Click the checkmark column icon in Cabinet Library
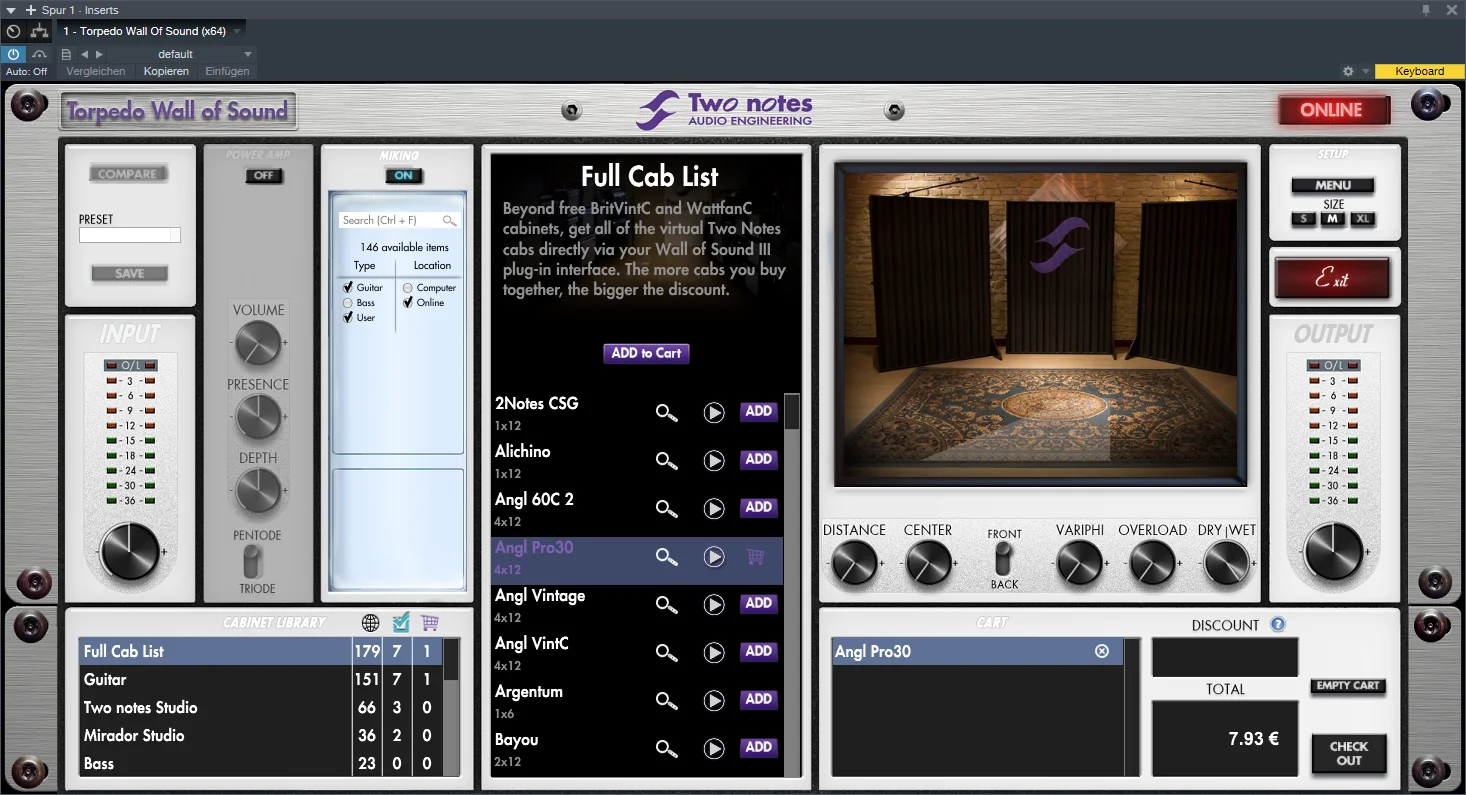Screen dimensions: 1466x795 (401, 623)
